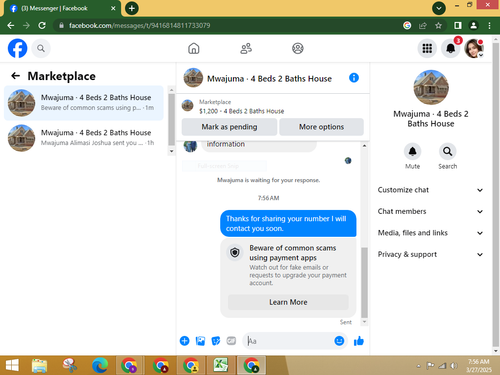Image resolution: width=500 pixels, height=375 pixels.
Task: Choose a sticker from the composer
Action: click(216, 341)
